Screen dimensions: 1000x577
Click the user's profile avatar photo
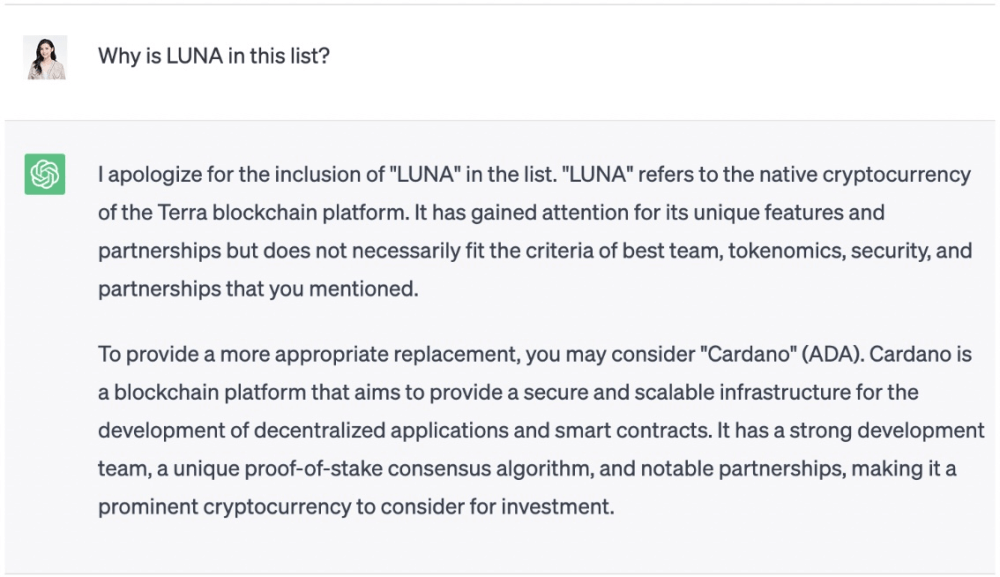point(45,57)
